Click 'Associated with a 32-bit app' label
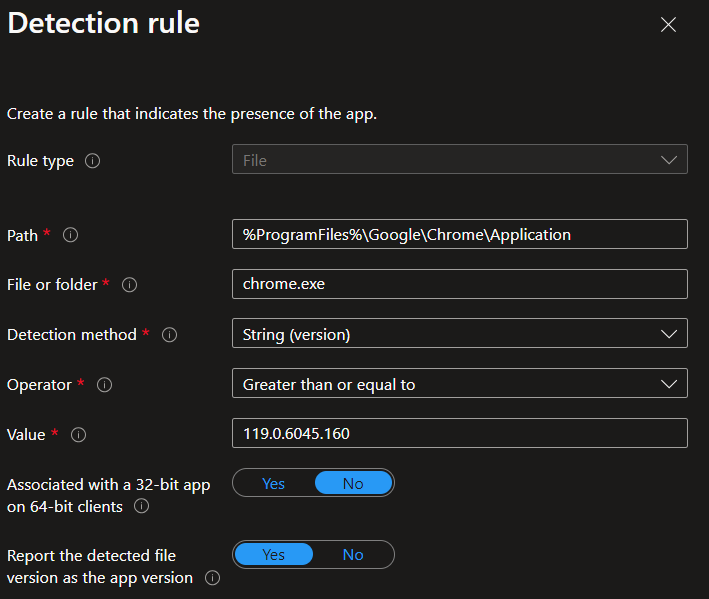Screen dimensions: 709x599 point(109,495)
